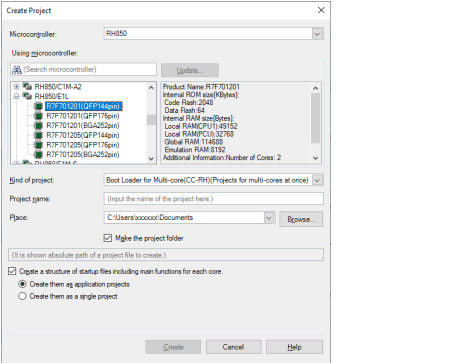Image resolution: width=474 pixels, height=364 pixels.
Task: Select the RH850/C1M-A2 tree label
Action: click(58, 87)
